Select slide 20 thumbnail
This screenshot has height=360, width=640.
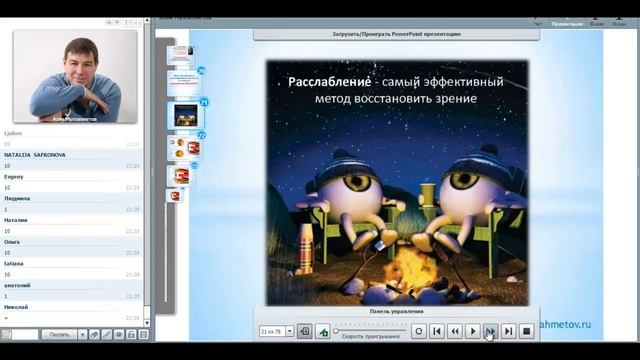pos(184,83)
